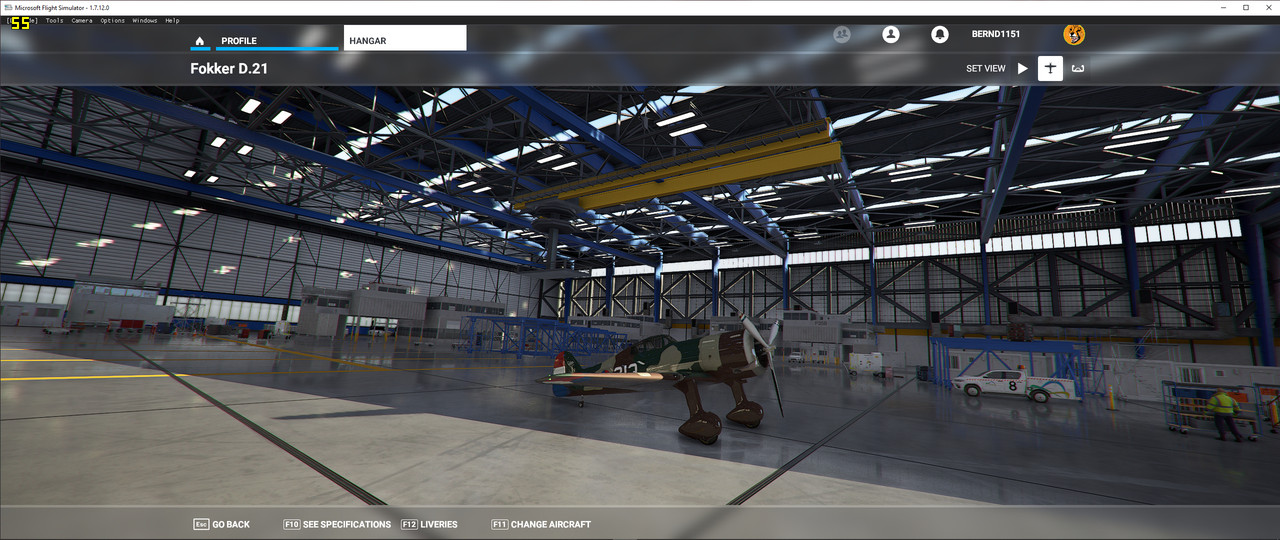The height and width of the screenshot is (540, 1280).
Task: Open the Help menu
Action: [172, 20]
